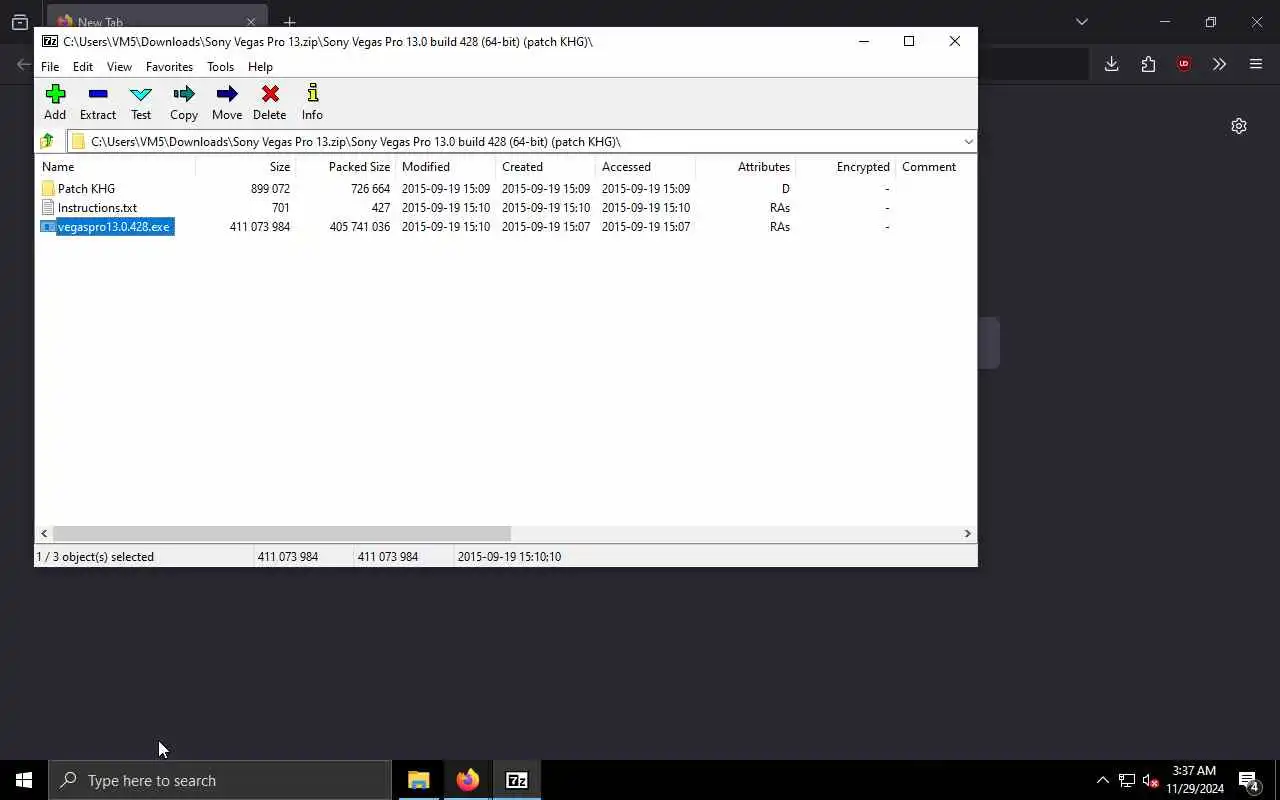
Task: Select the Patch KHG folder
Action: tap(86, 188)
